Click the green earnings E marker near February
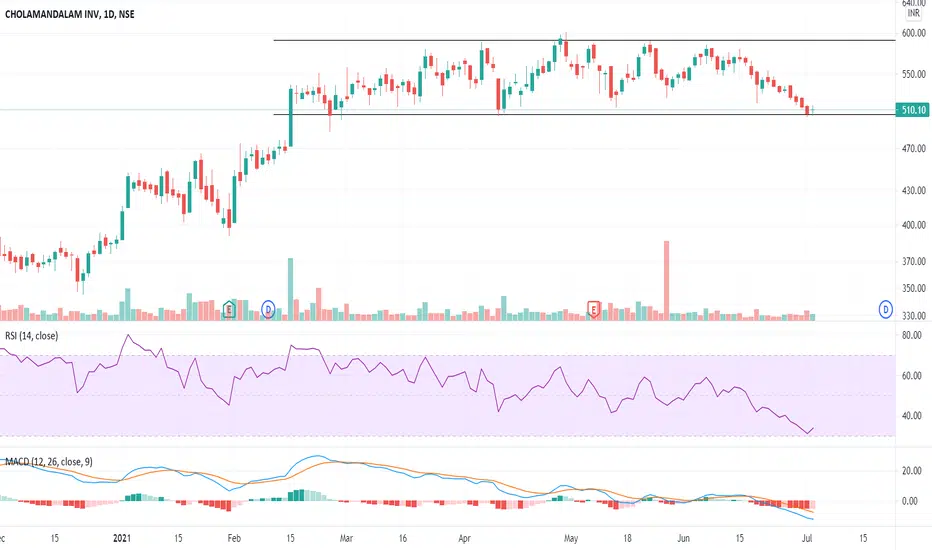Viewport: 932px width, 550px height. click(x=229, y=309)
